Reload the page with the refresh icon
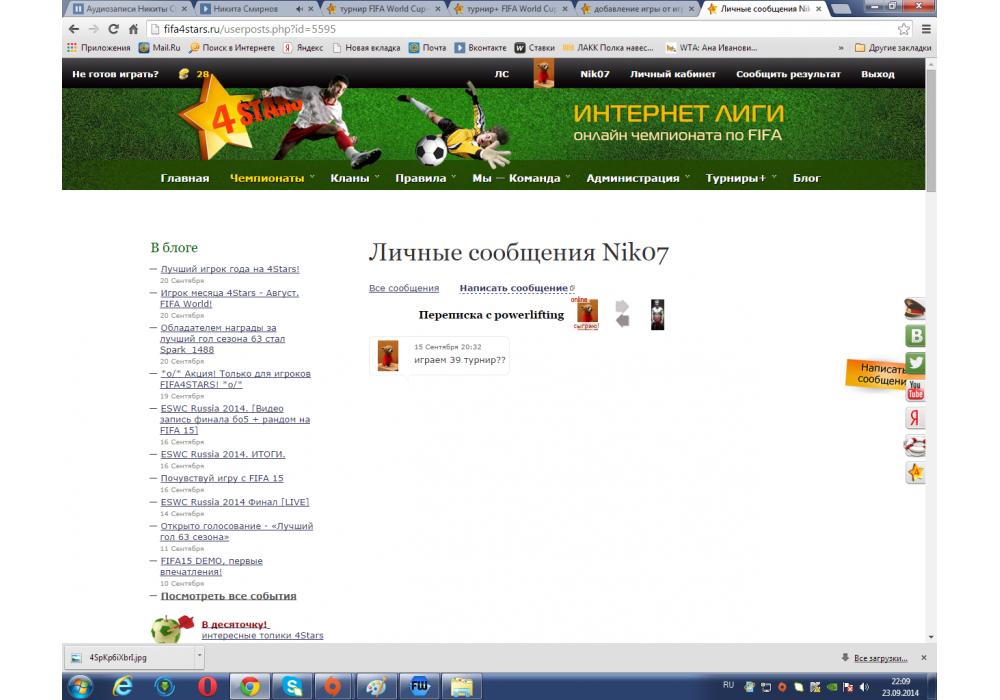Viewport: 1000px width, 700px height. 114,29
